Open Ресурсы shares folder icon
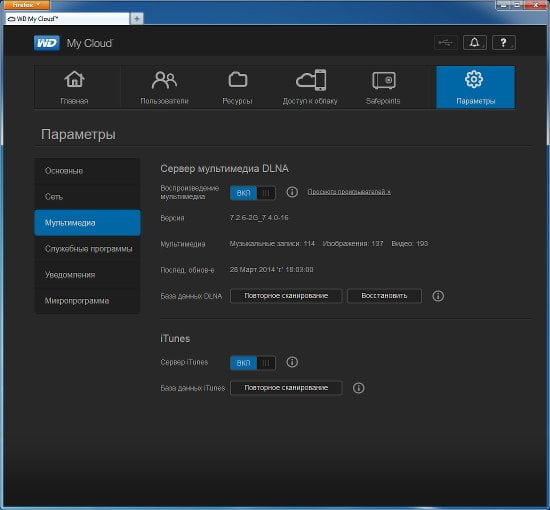 pyautogui.click(x=238, y=80)
